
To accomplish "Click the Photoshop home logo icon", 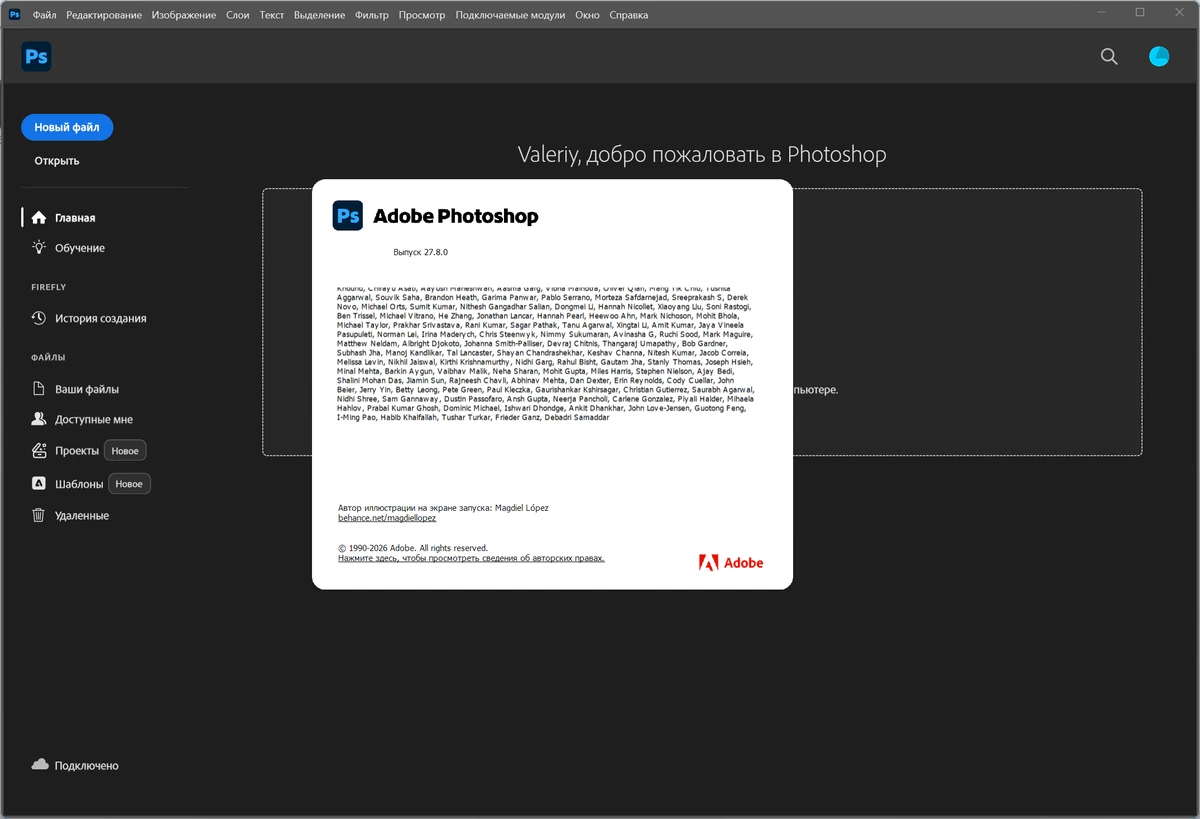I will pos(36,57).
